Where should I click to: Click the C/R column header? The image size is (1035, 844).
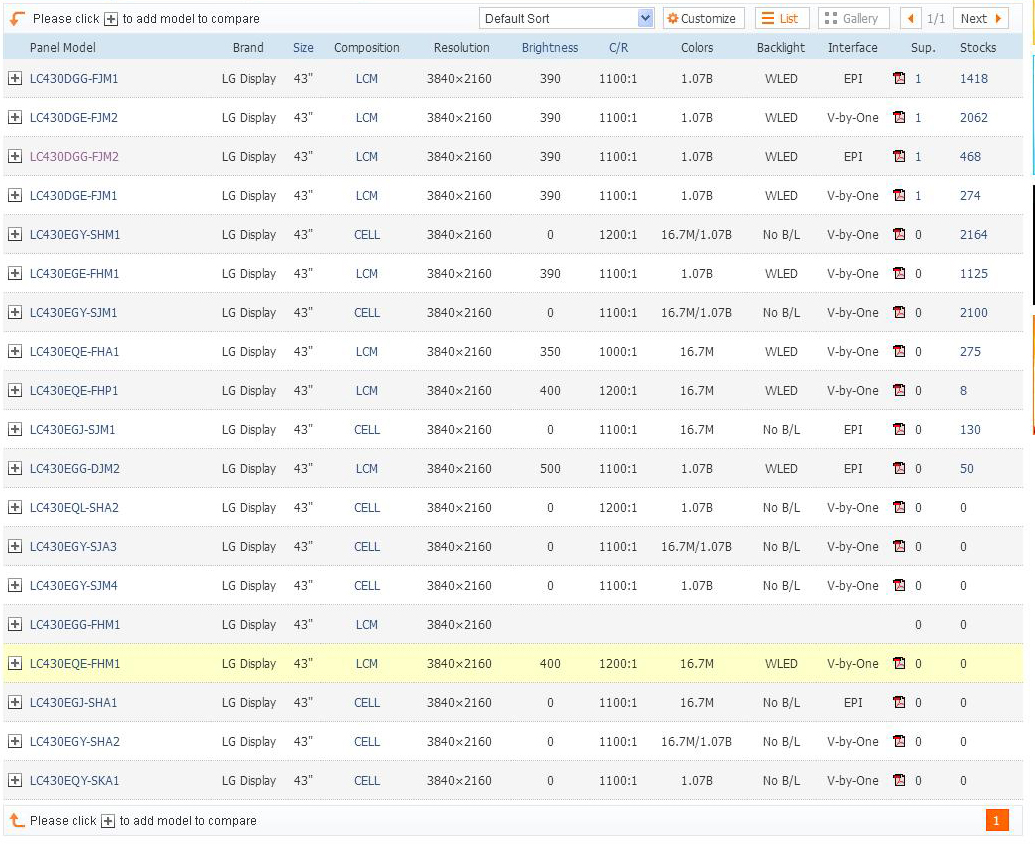pyautogui.click(x=618, y=47)
